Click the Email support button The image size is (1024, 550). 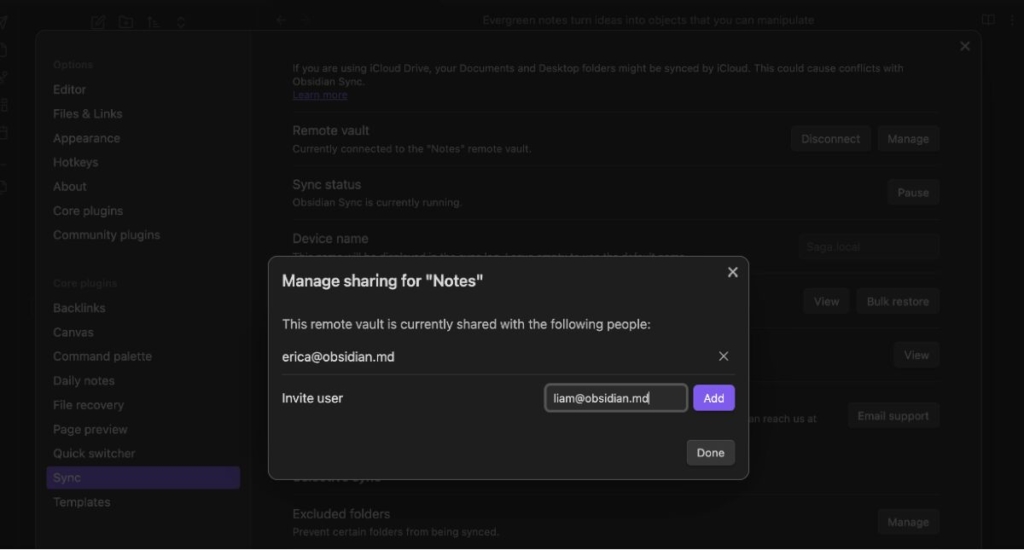point(892,416)
